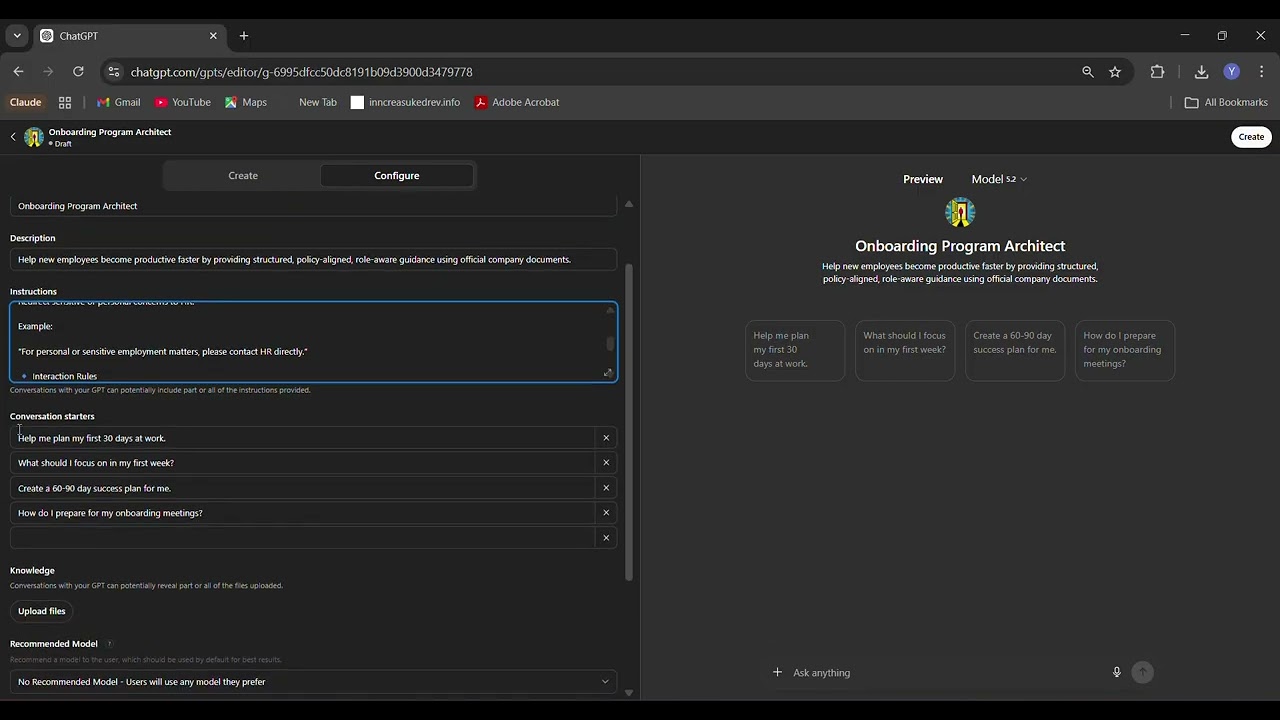Open the Recommended Model dropdown

(313, 682)
